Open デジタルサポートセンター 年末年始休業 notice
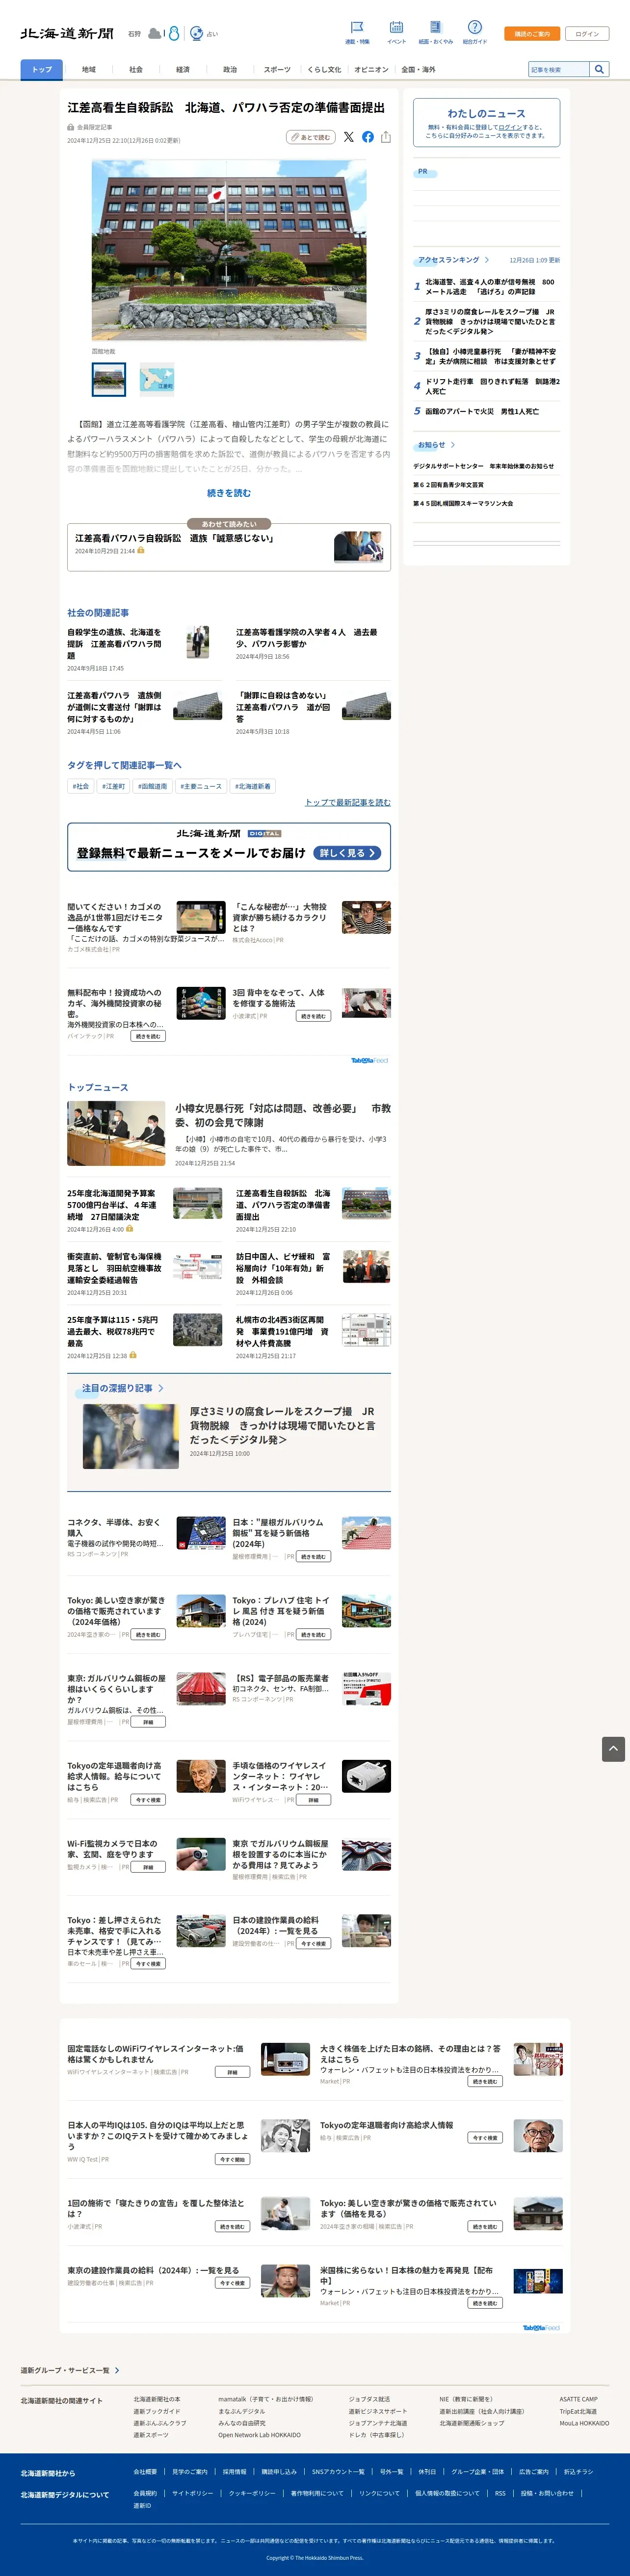This screenshot has height=2576, width=630. click(x=483, y=466)
